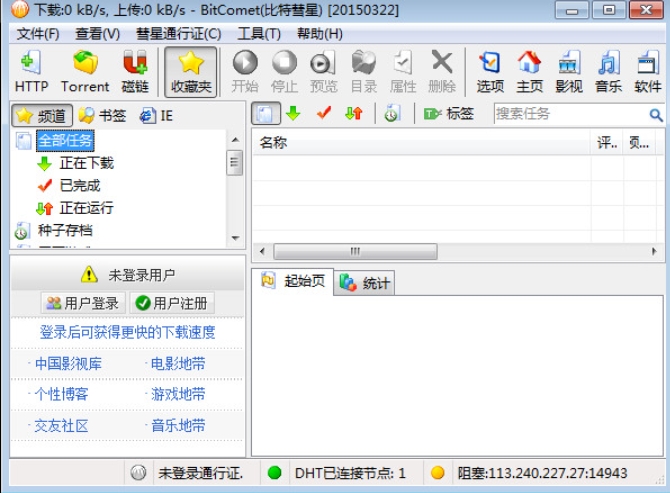
Task: Switch to the 起始页 start page tab
Action: tap(292, 281)
